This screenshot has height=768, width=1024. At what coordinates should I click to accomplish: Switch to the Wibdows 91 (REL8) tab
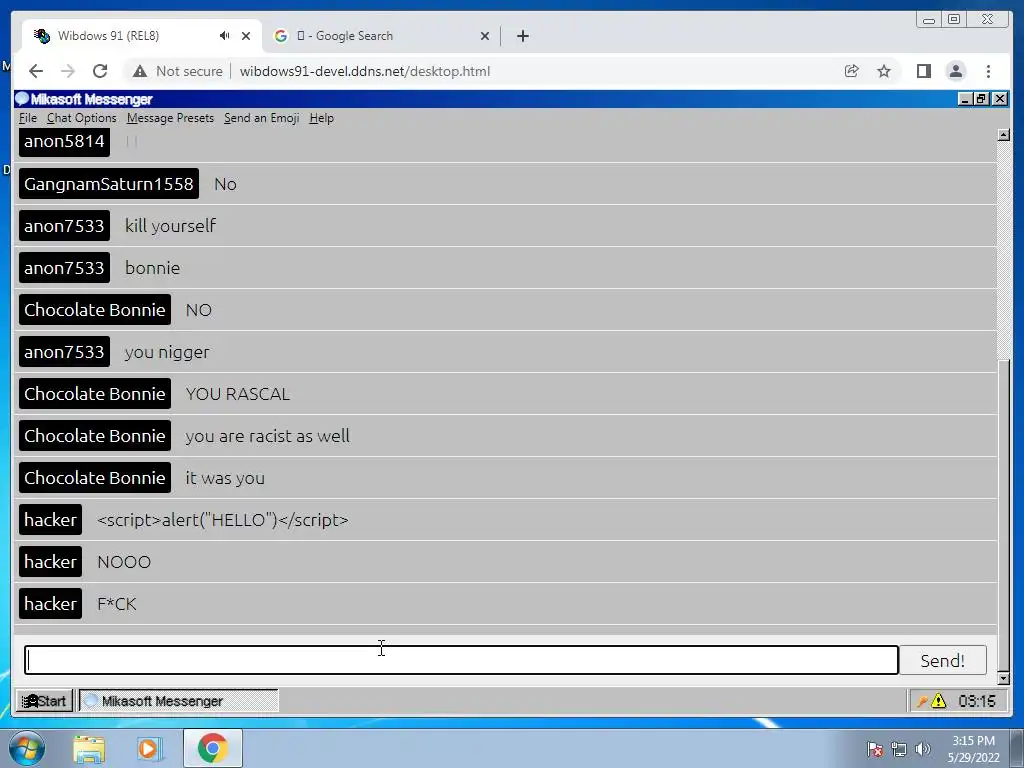tap(142, 36)
